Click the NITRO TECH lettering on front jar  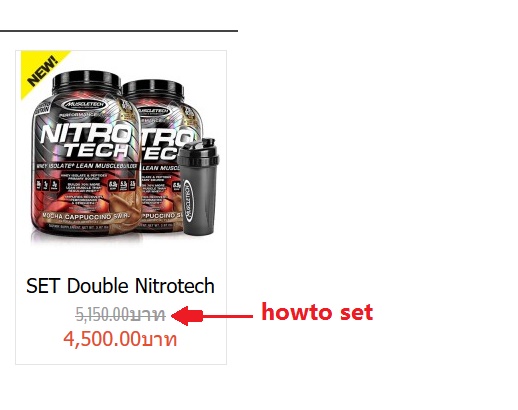click(86, 140)
